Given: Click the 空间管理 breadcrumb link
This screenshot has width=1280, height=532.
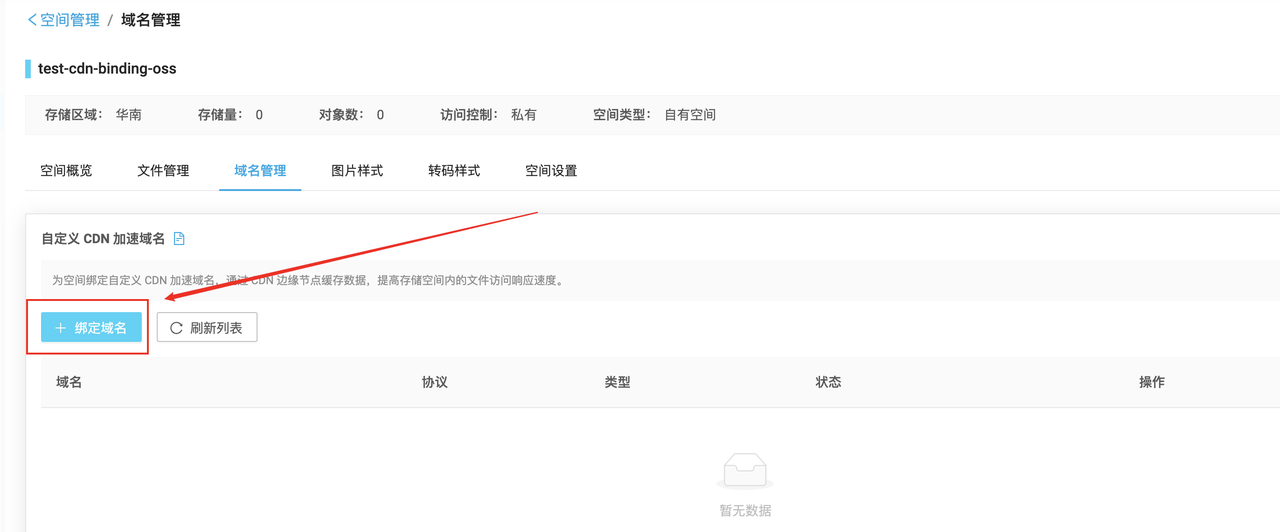Looking at the screenshot, I should [x=70, y=20].
